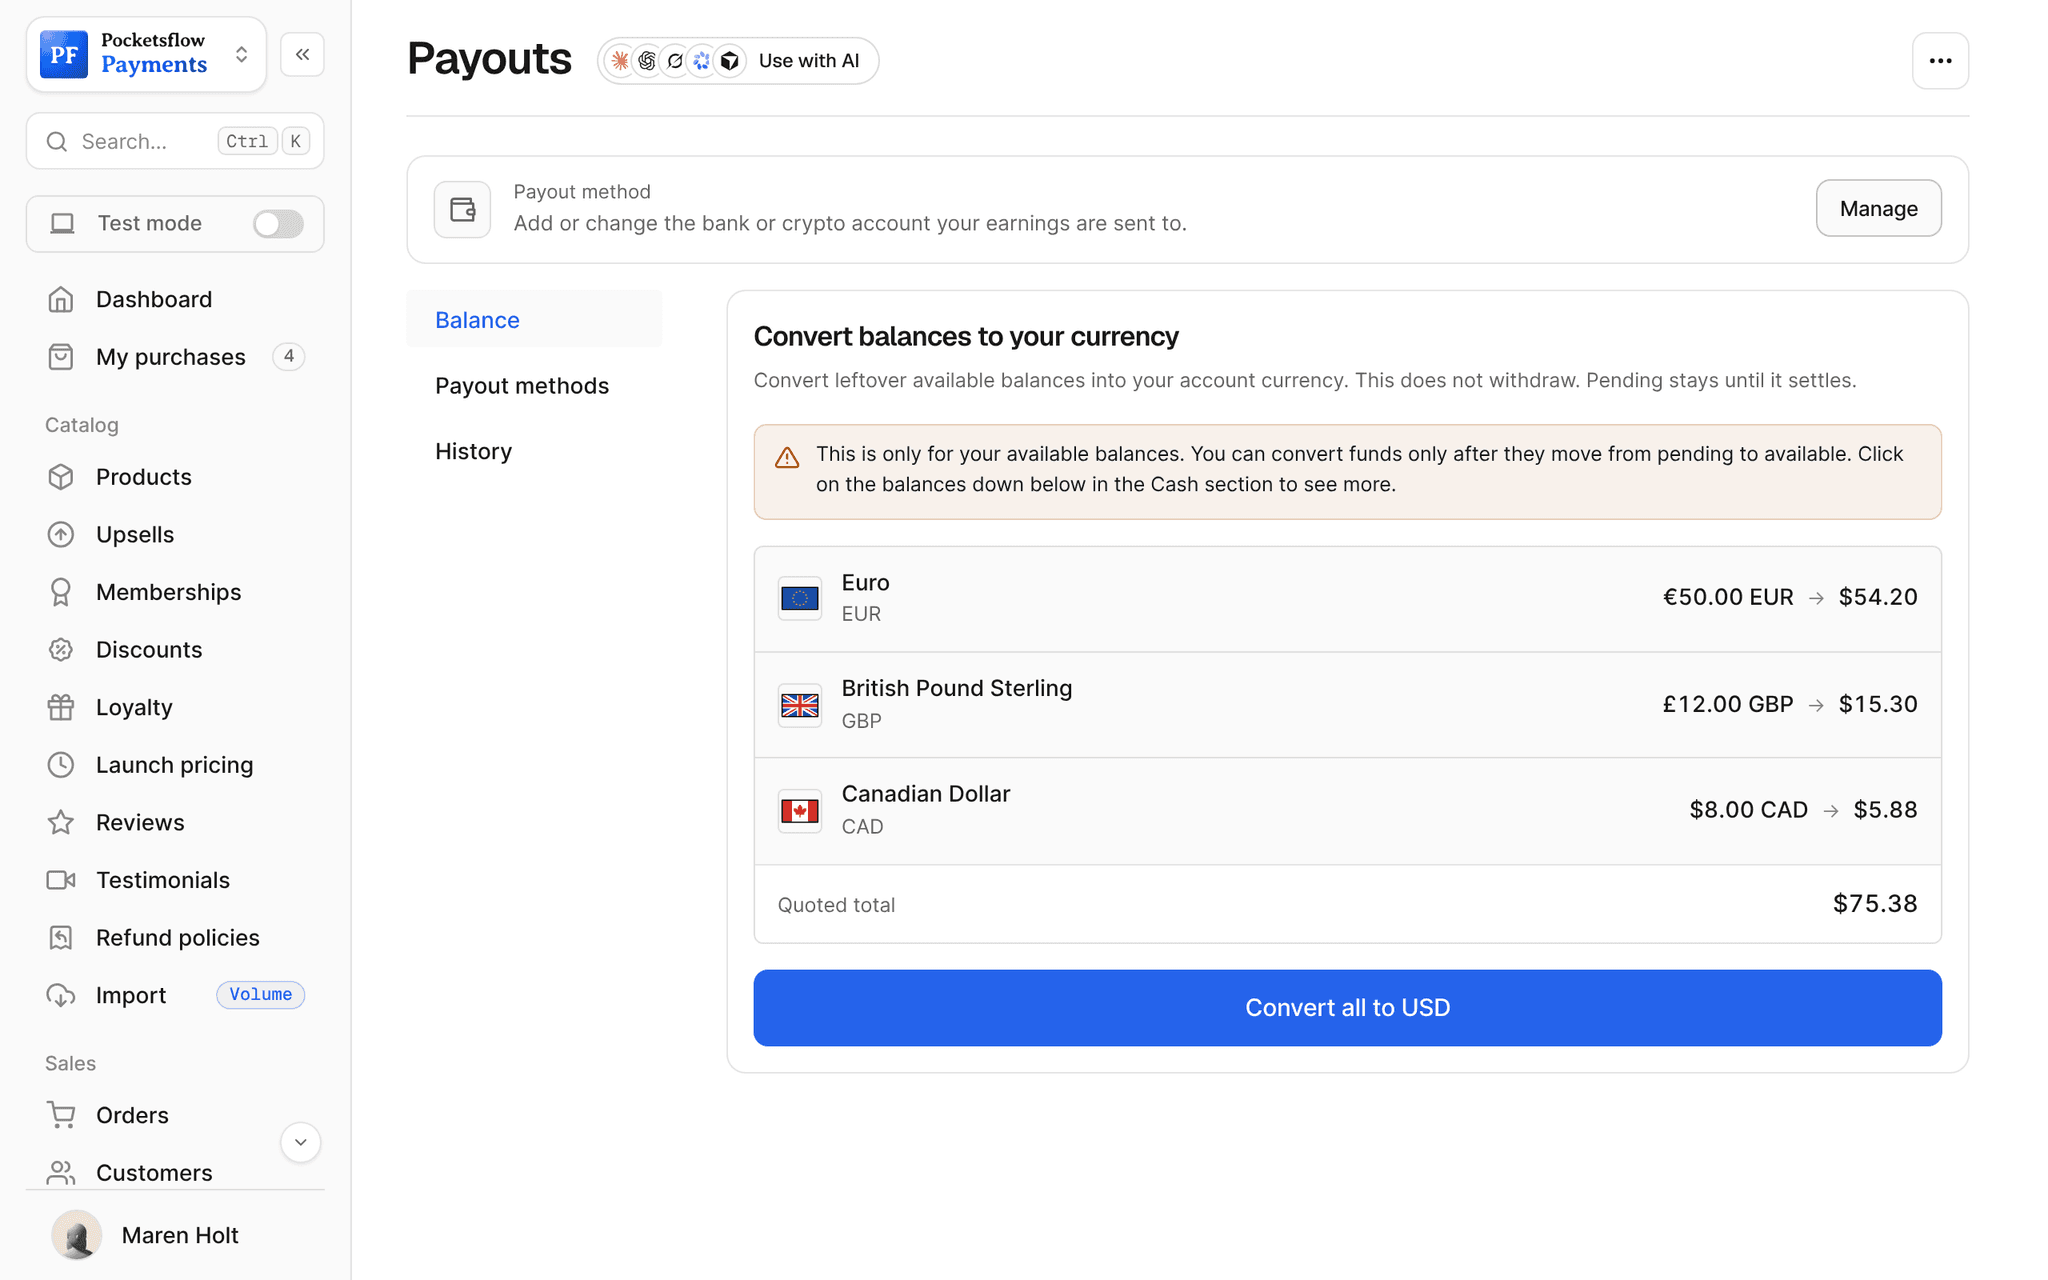
Task: Click the Refund policies receipt icon
Action: click(x=61, y=937)
